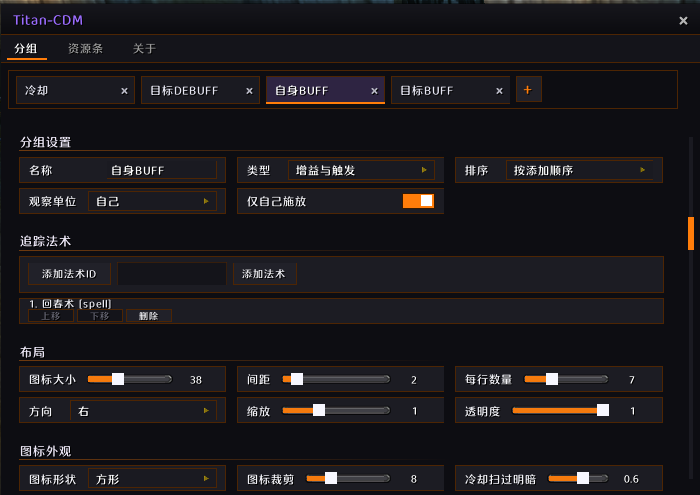Click the 透明度 slider handle

click(x=603, y=410)
